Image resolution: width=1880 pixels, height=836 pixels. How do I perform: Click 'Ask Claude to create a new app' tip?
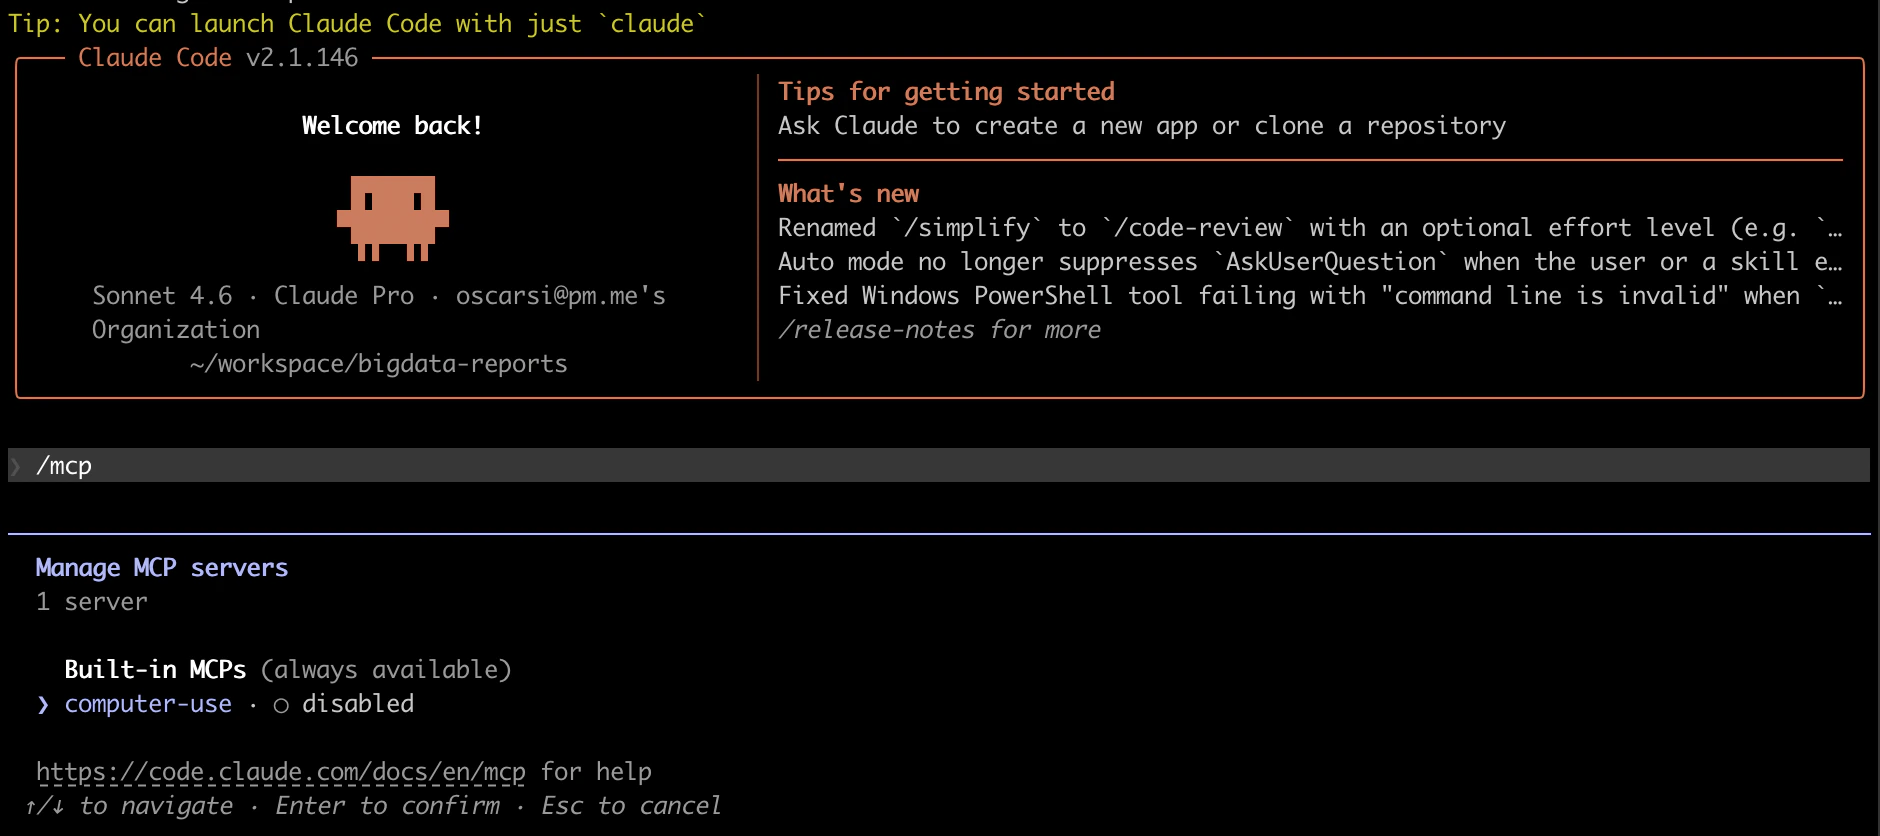[x=1142, y=126]
